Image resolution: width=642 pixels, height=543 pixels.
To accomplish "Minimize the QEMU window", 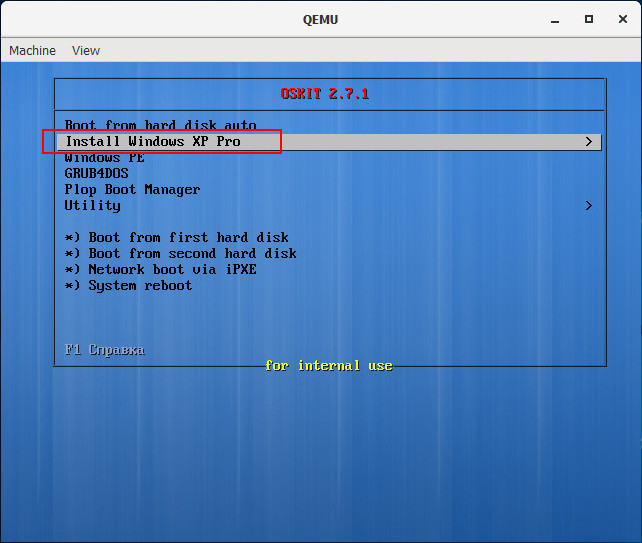I will [555, 20].
